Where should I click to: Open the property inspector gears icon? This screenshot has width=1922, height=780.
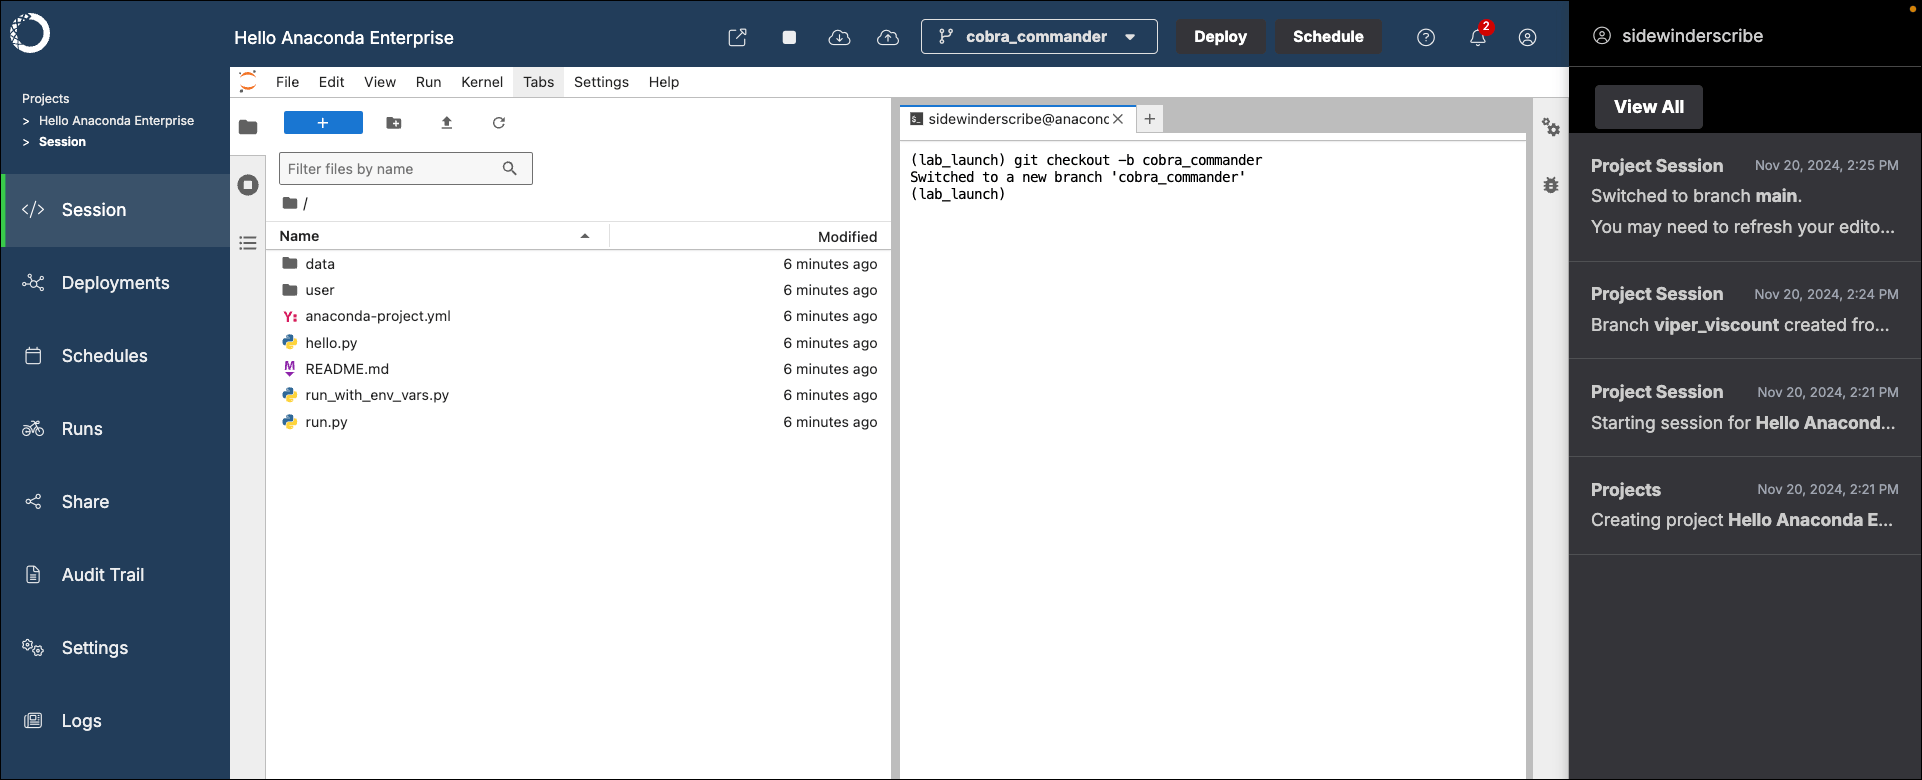(x=1551, y=127)
